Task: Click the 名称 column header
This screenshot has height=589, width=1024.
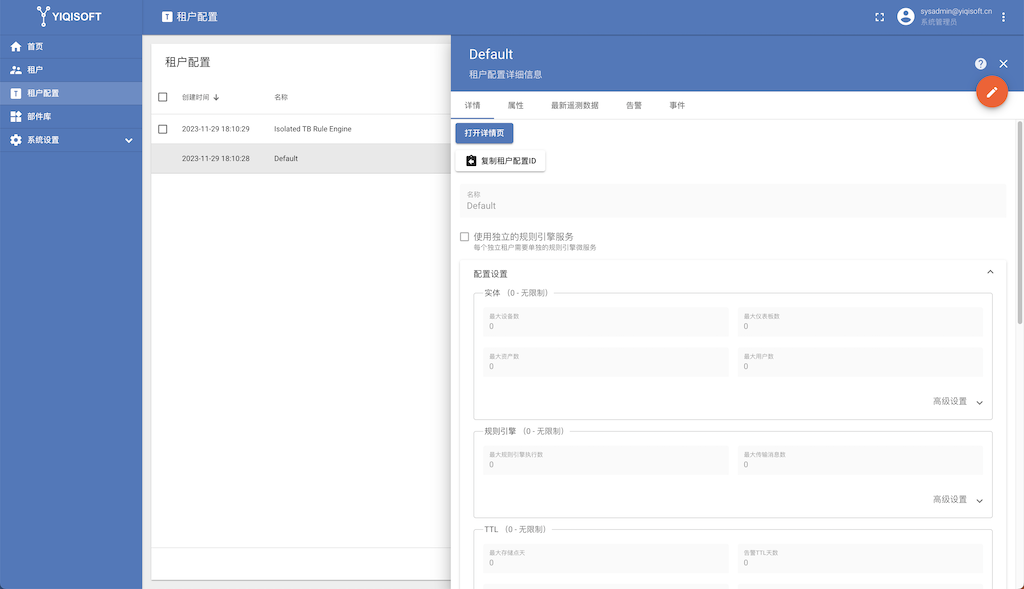Action: [x=281, y=97]
